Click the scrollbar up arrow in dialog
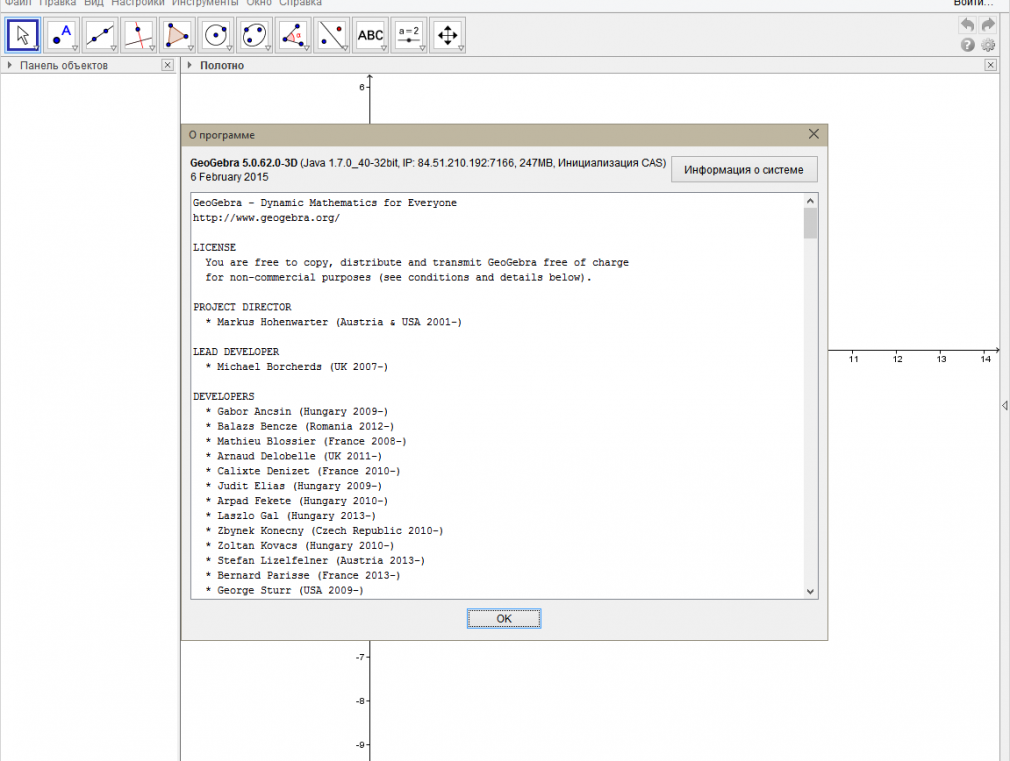This screenshot has width=1010, height=761. 810,201
